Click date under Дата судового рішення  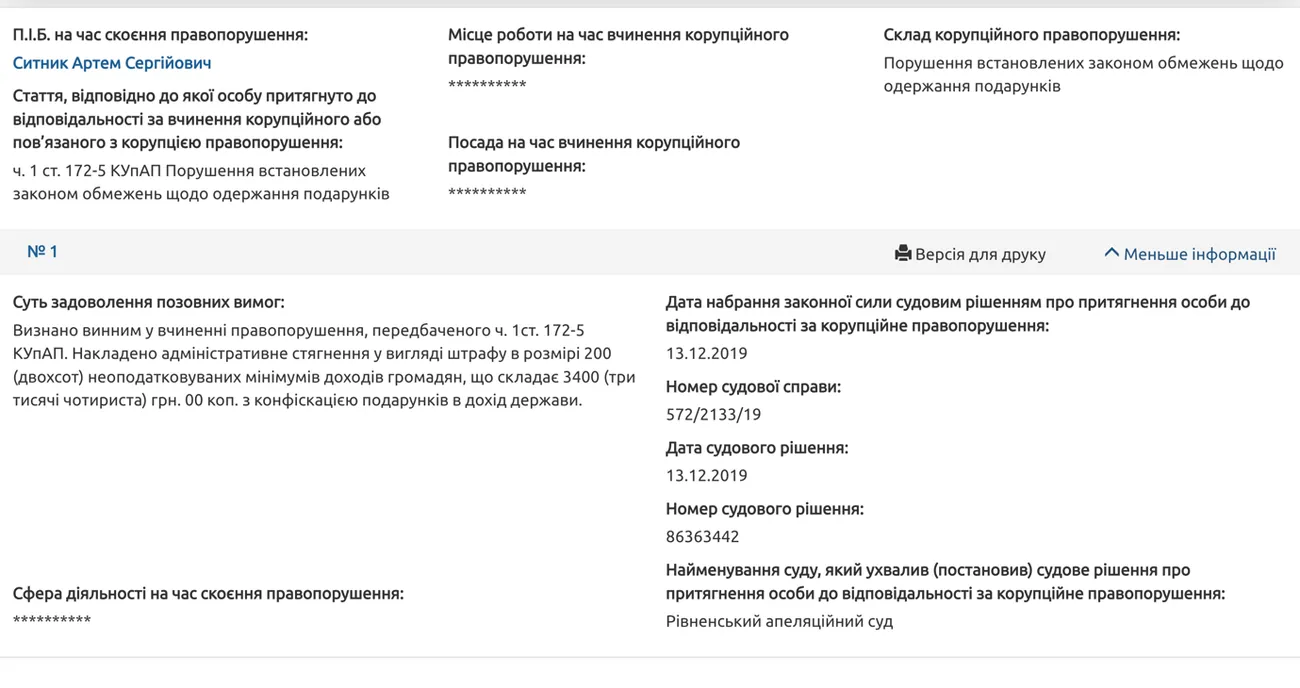pyautogui.click(x=706, y=475)
